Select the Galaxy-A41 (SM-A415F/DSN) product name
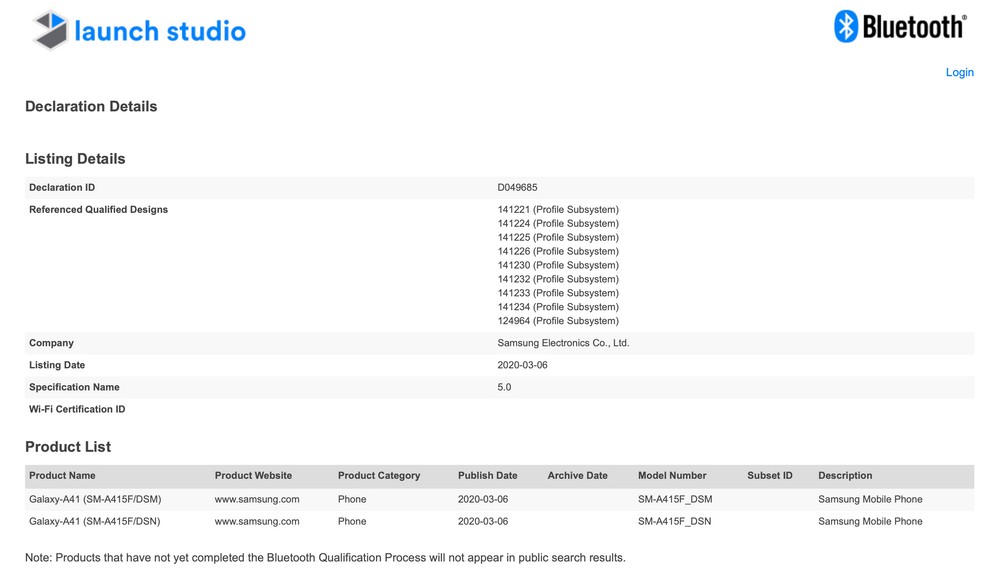 pos(95,521)
